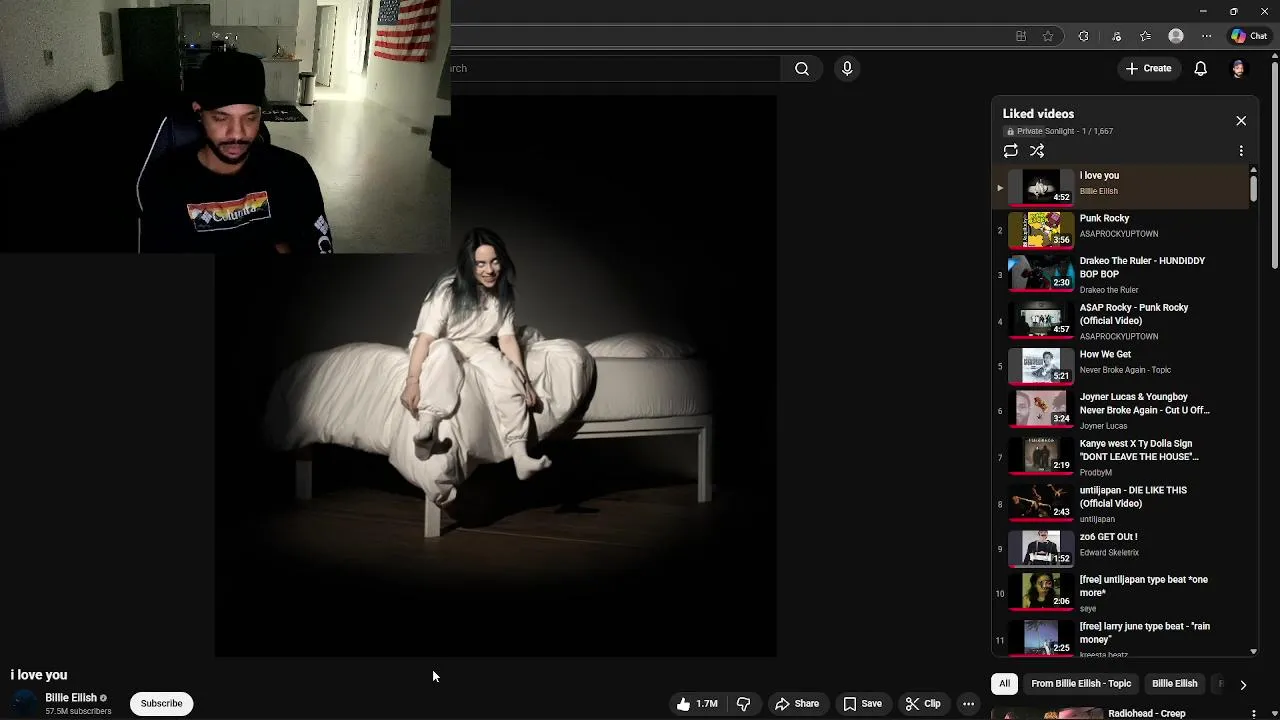The image size is (1280, 720).
Task: Open more actions ellipsis under video
Action: 968,704
